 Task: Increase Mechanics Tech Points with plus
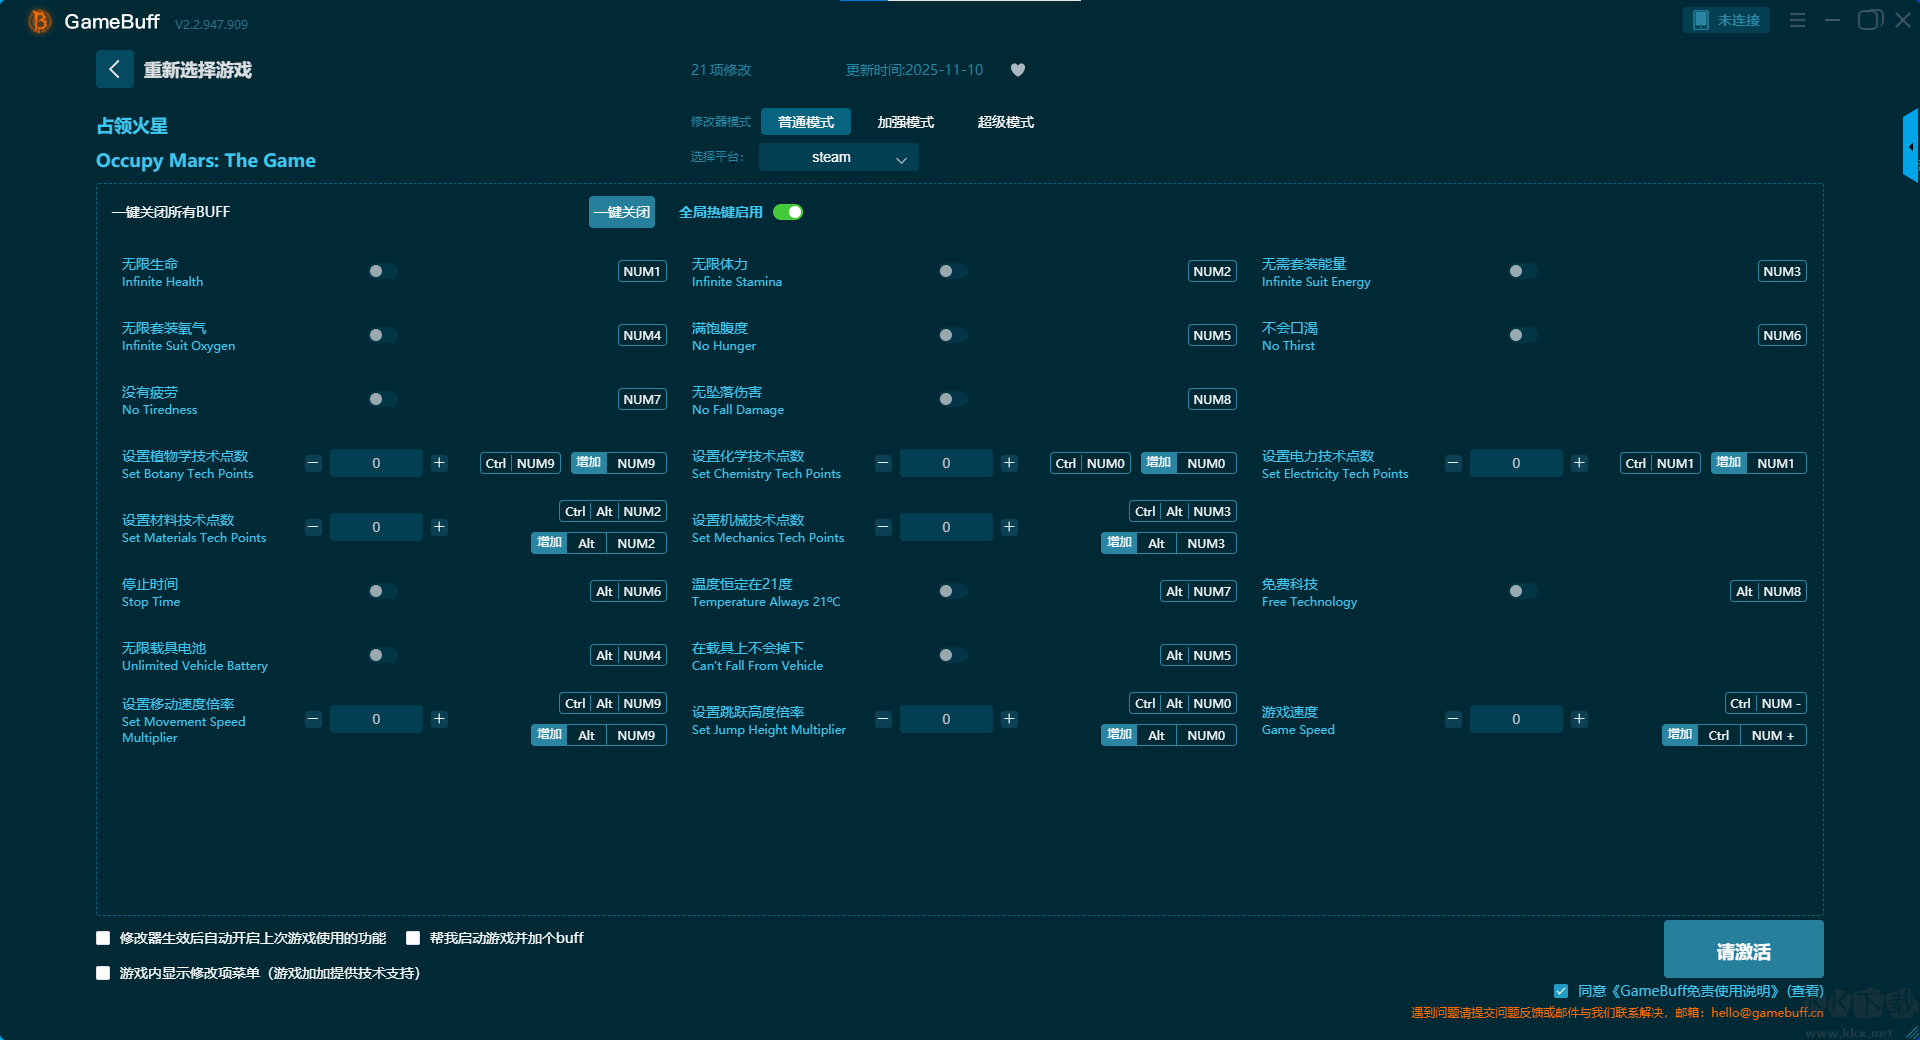[1009, 527]
